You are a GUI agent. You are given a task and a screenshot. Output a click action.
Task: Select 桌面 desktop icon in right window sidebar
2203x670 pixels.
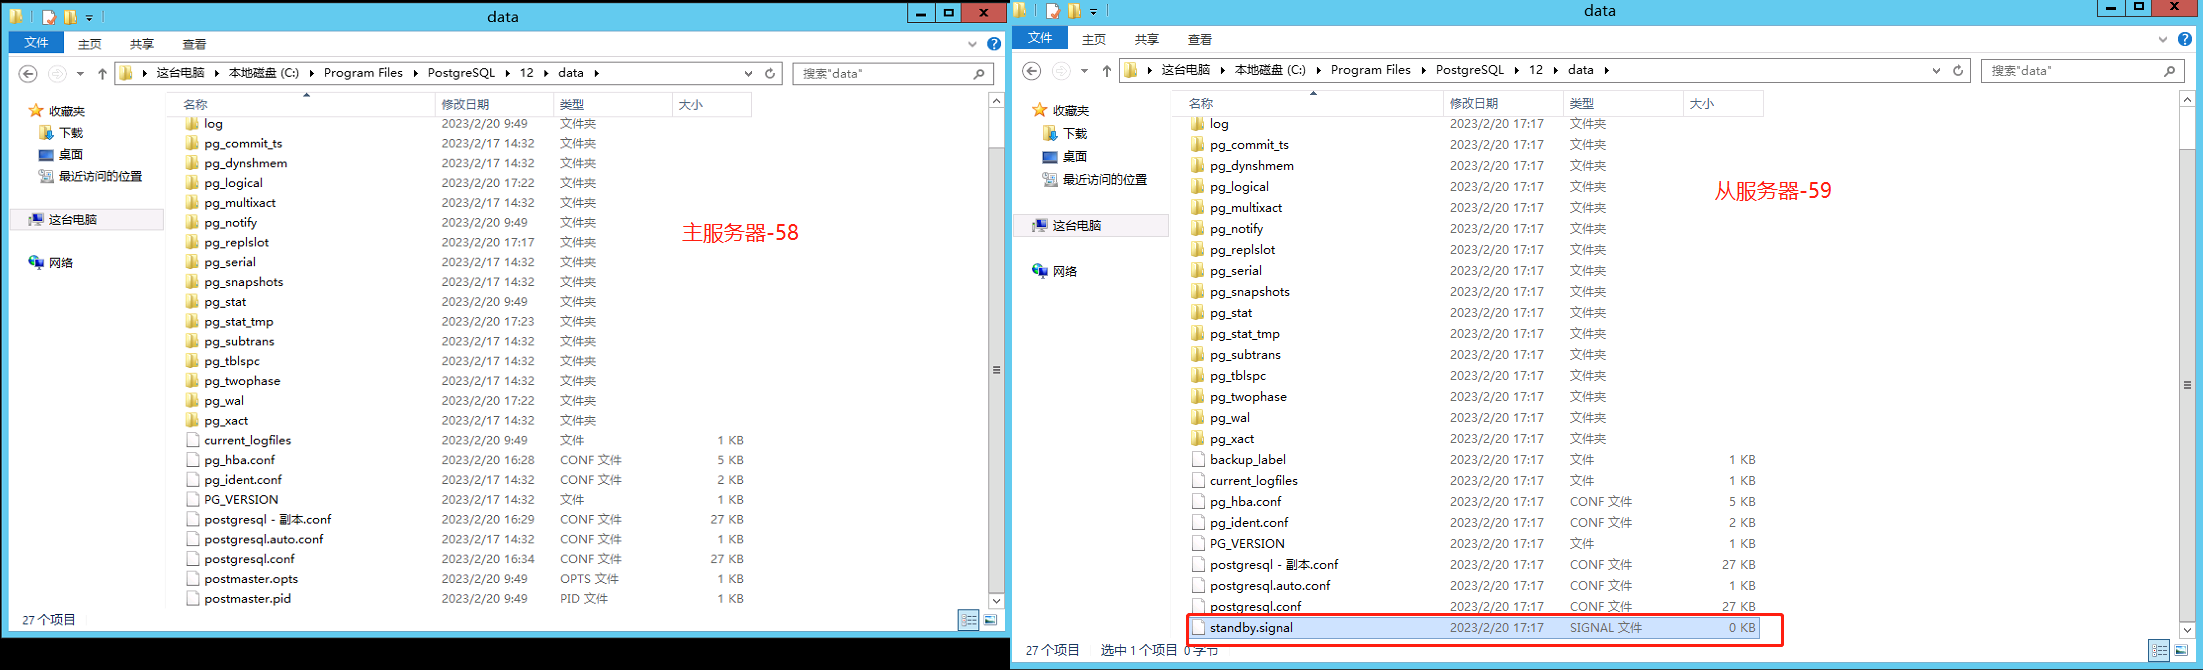pos(1050,157)
